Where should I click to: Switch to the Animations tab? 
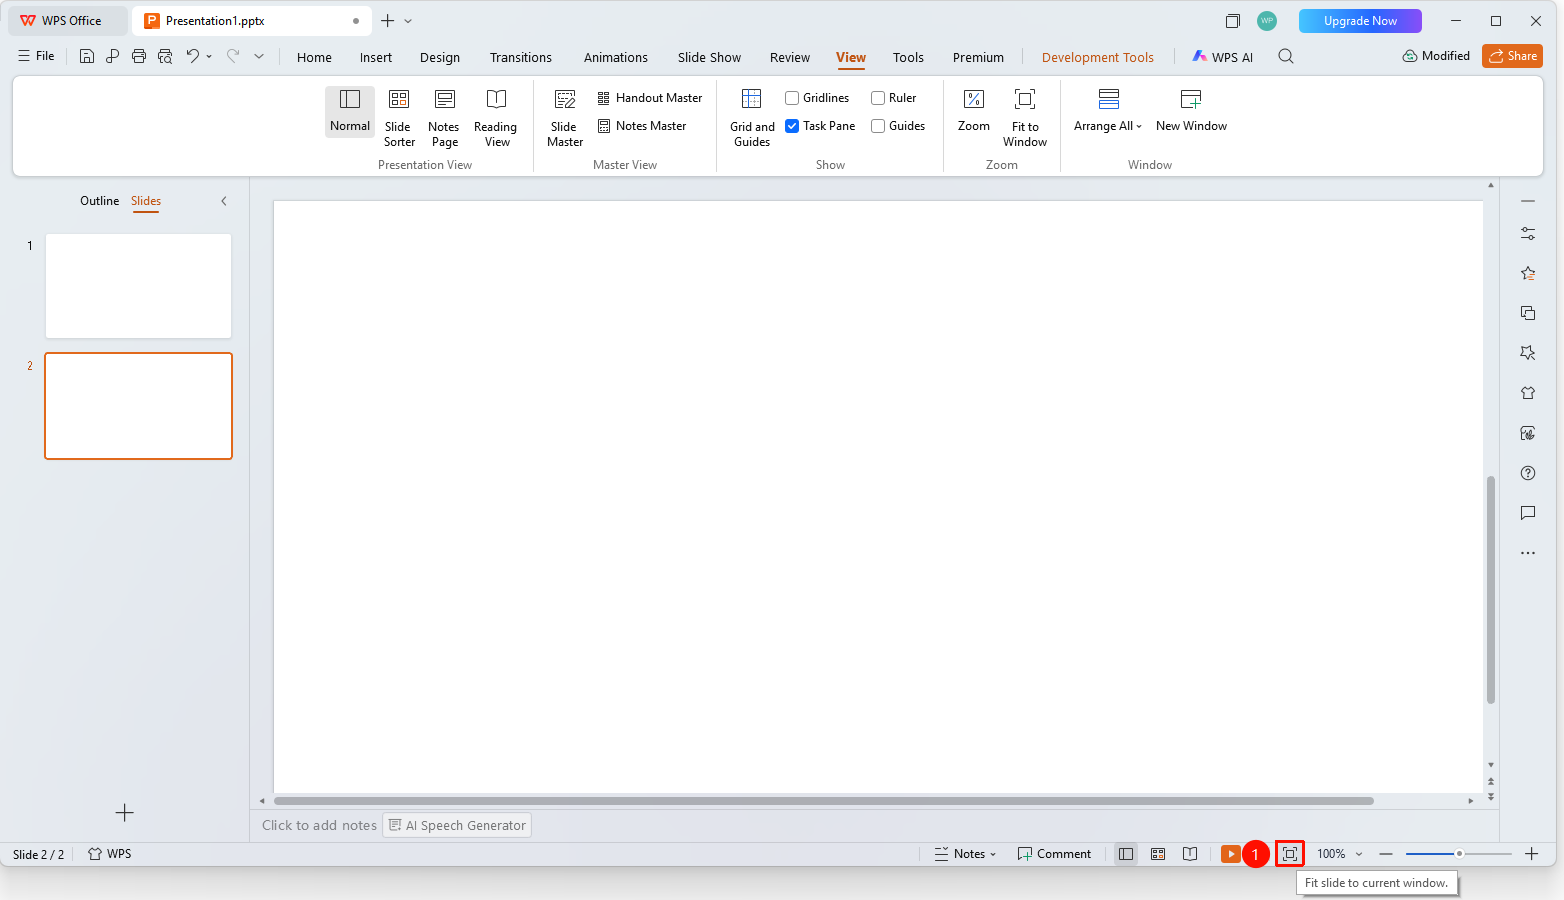pyautogui.click(x=616, y=58)
